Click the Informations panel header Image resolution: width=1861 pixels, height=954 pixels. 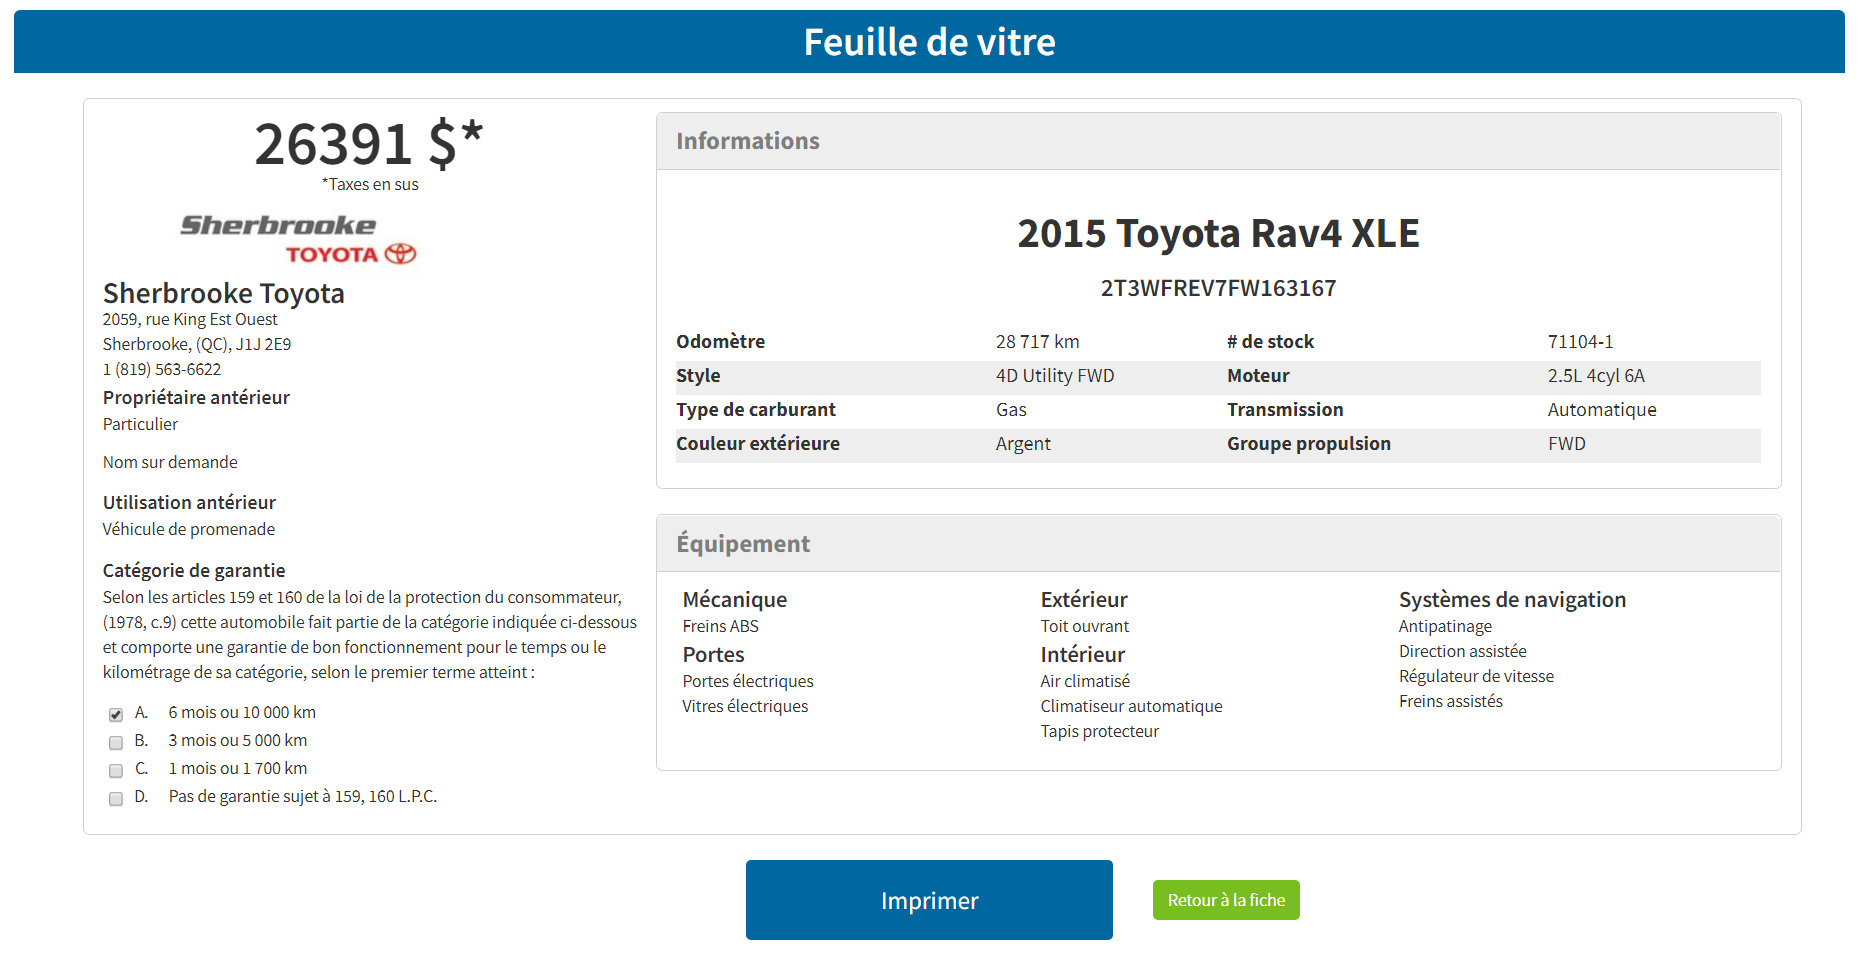point(748,141)
